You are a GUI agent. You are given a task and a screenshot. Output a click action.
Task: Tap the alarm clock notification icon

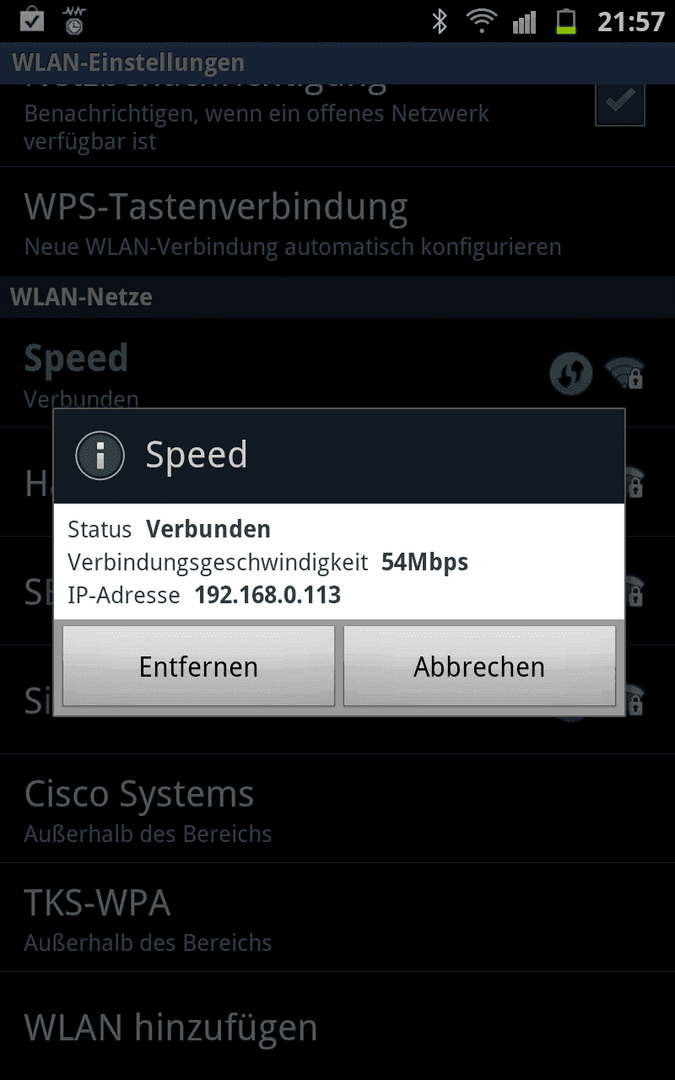74,20
